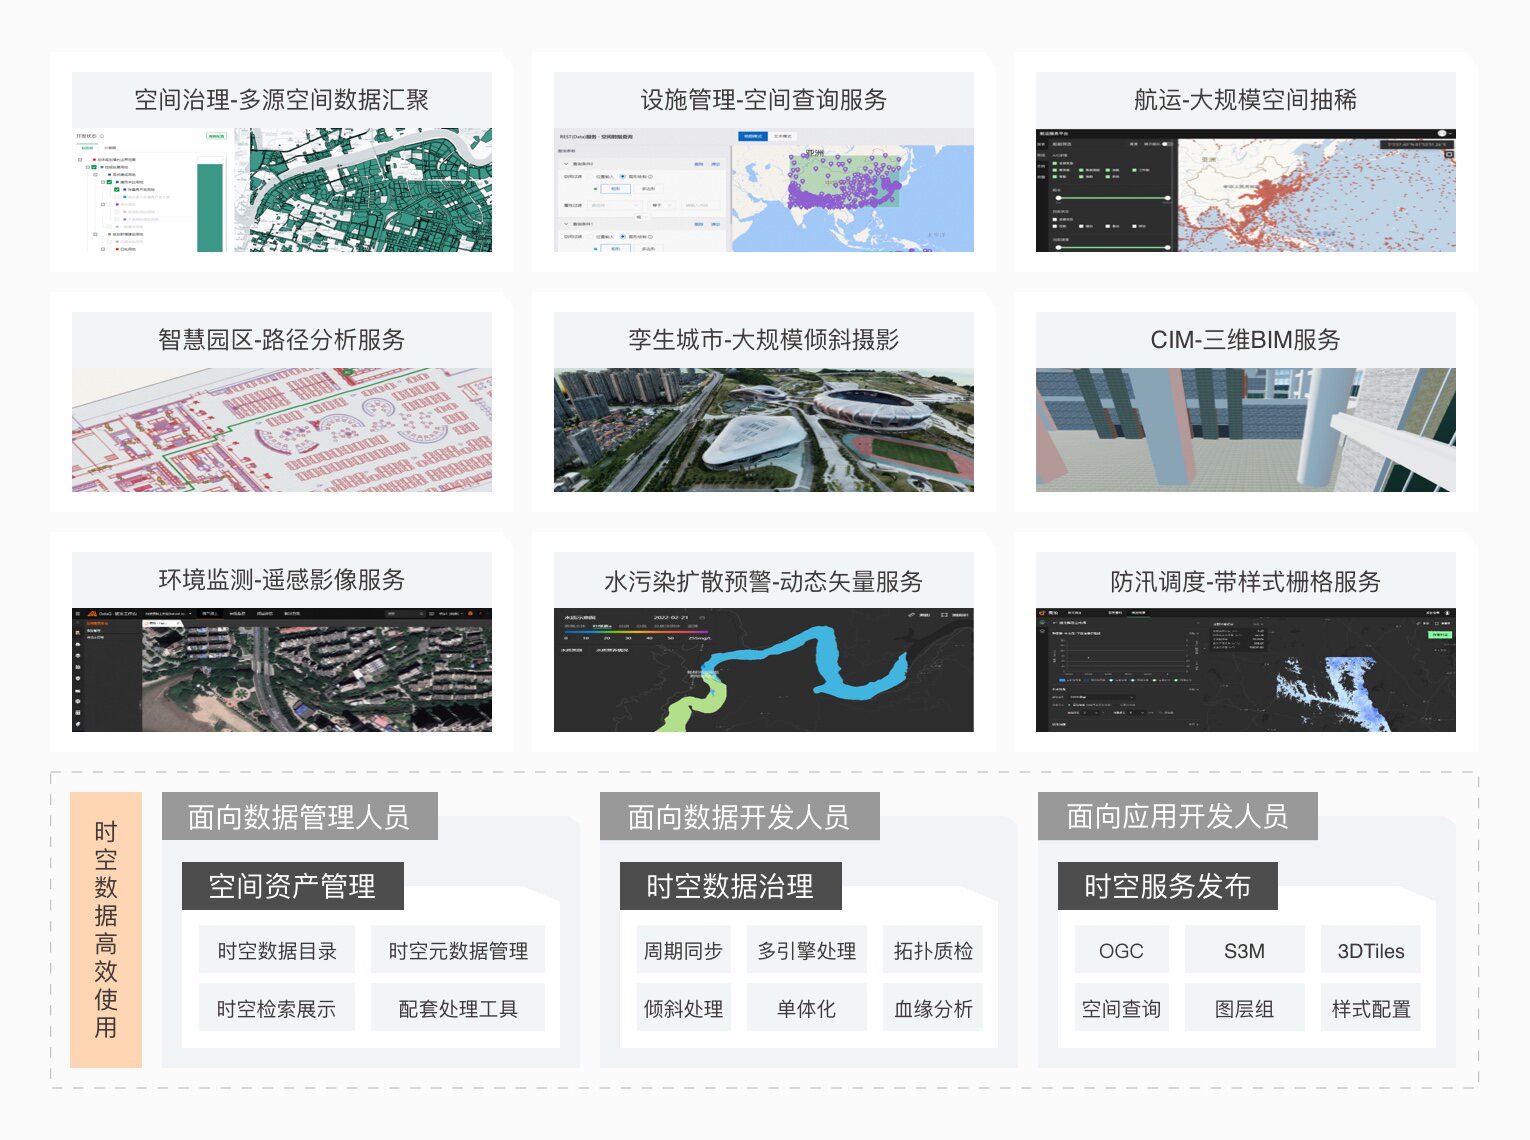This screenshot has width=1530, height=1140.
Task: Select the 面向数据管理人员 section header
Action: pyautogui.click(x=299, y=817)
